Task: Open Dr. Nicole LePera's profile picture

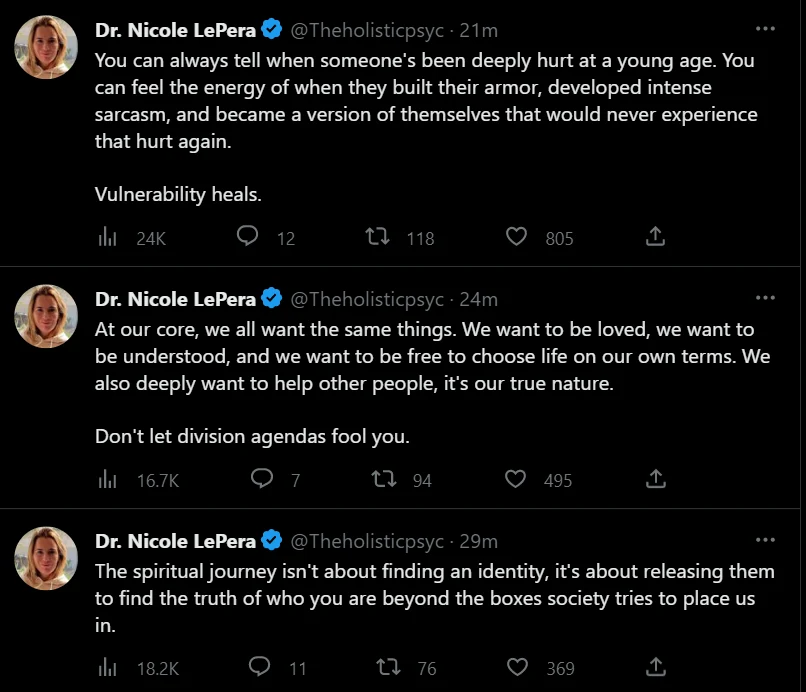Action: tap(45, 46)
